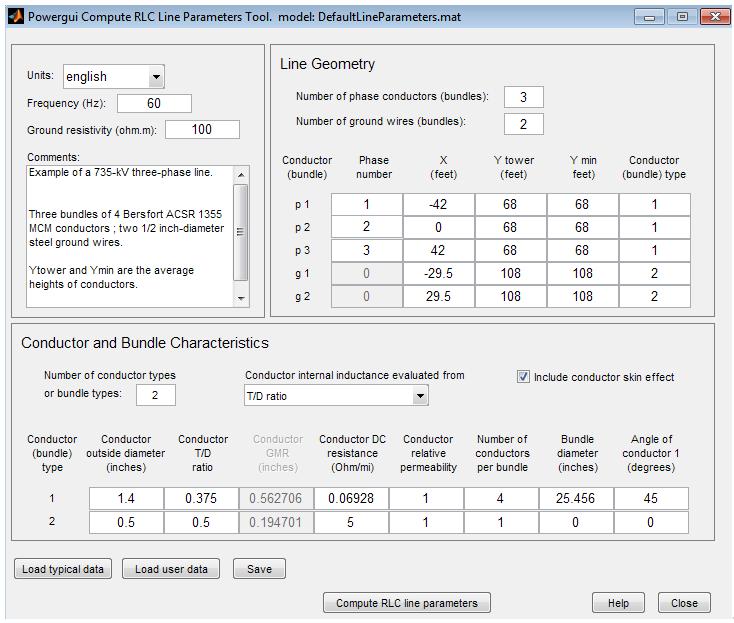
Task: Click p 1 X value -42
Action: pos(439,205)
